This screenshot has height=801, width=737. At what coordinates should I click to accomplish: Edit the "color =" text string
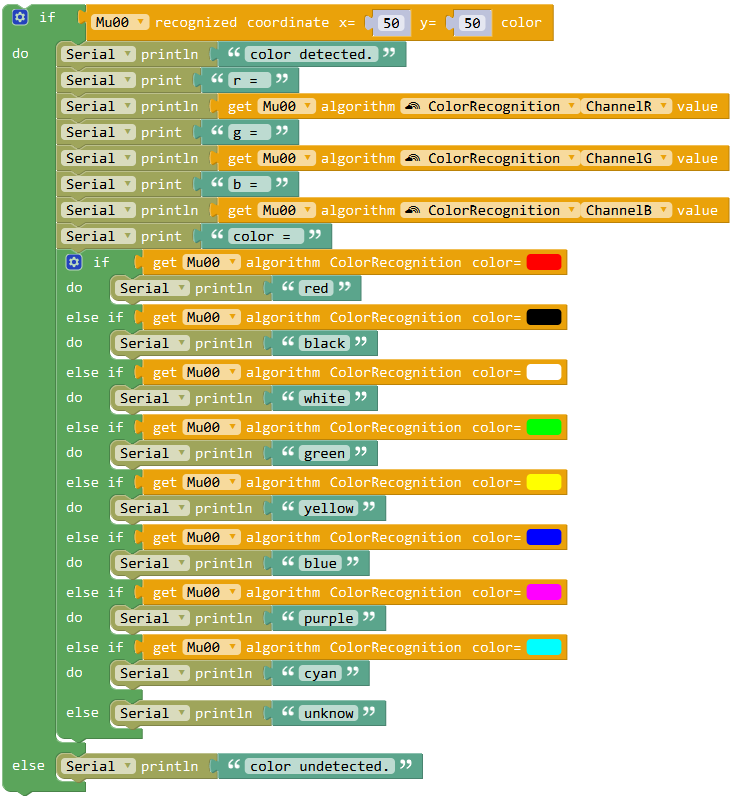[x=266, y=237]
